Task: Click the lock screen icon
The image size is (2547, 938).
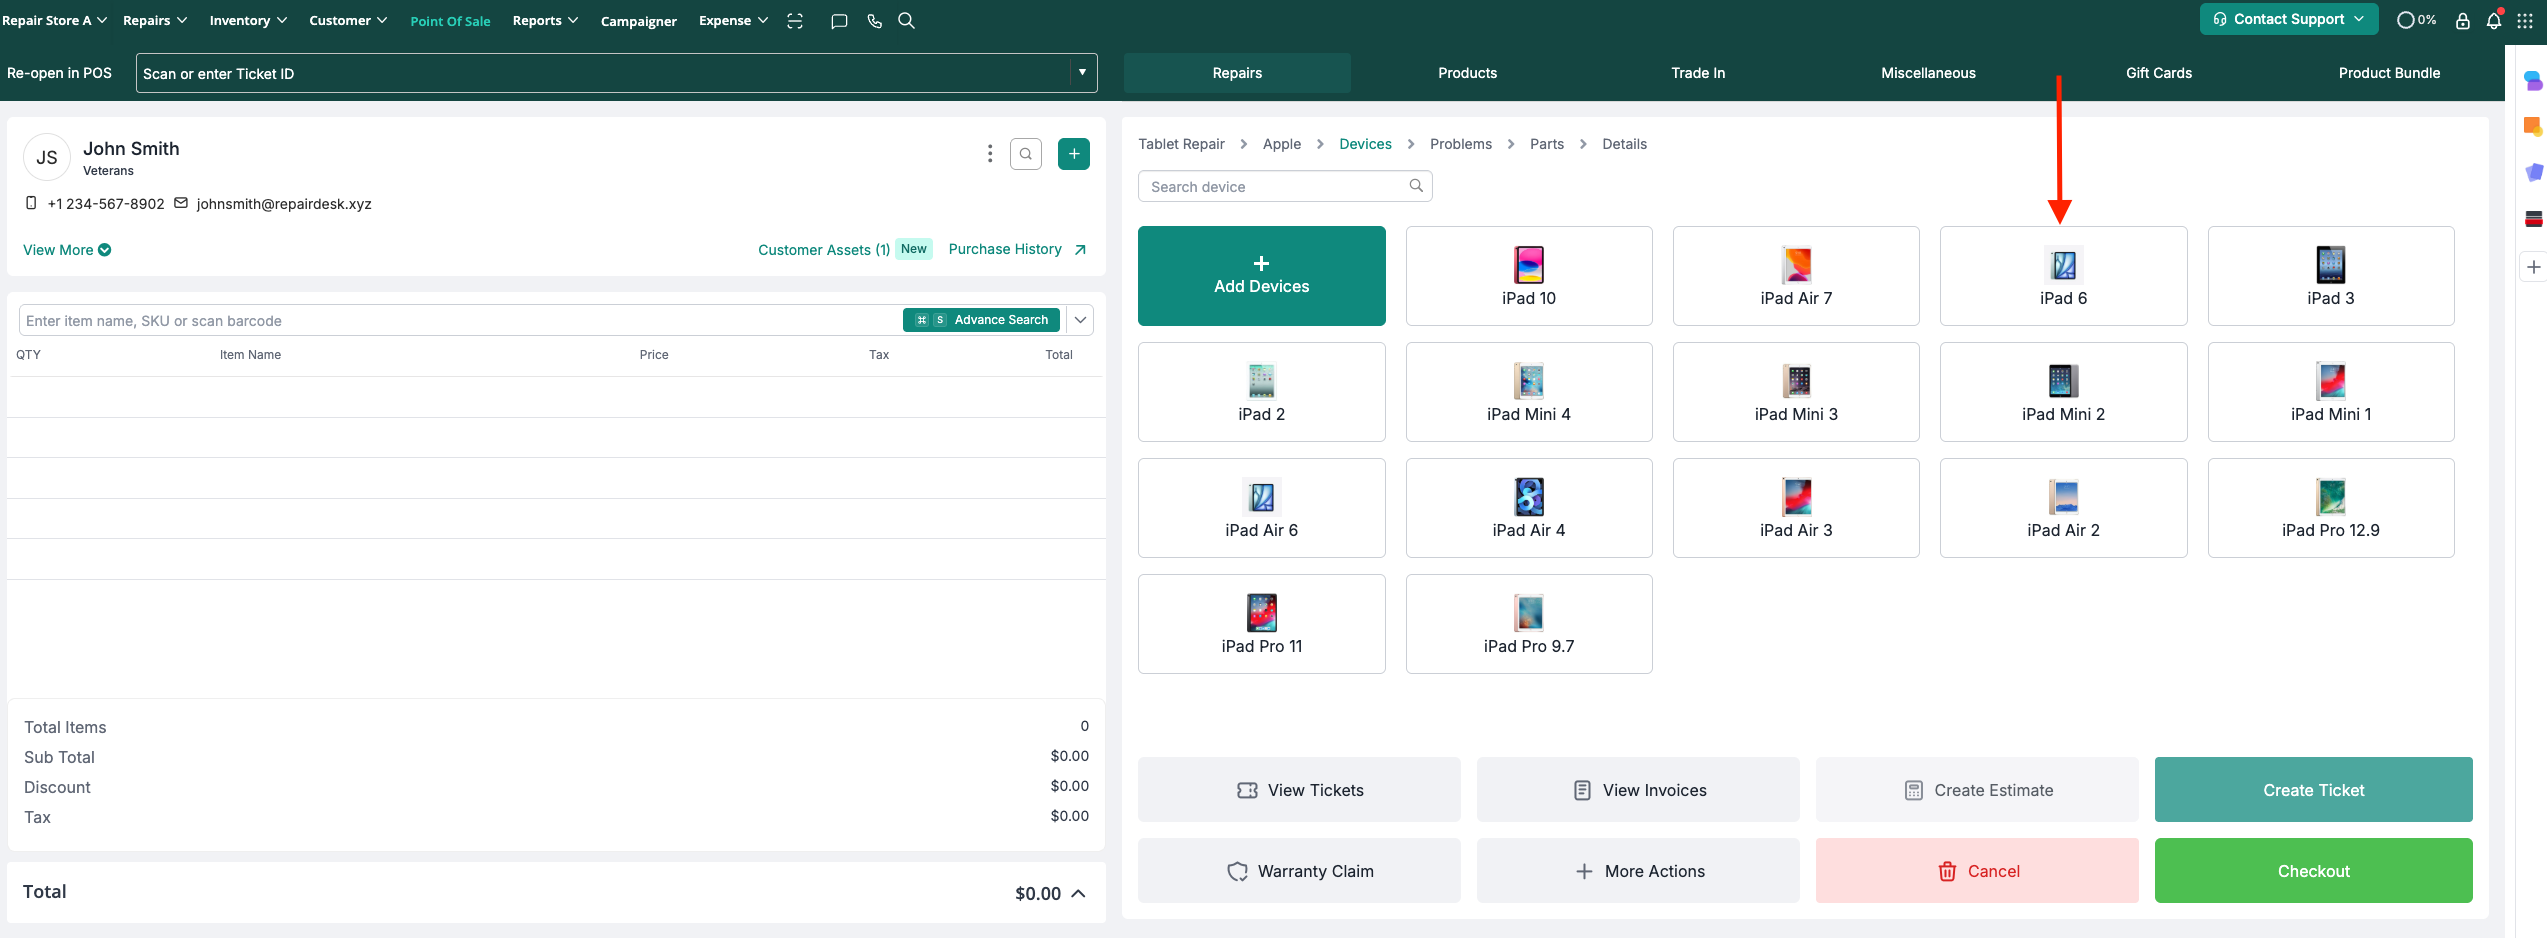Action: [x=2462, y=21]
